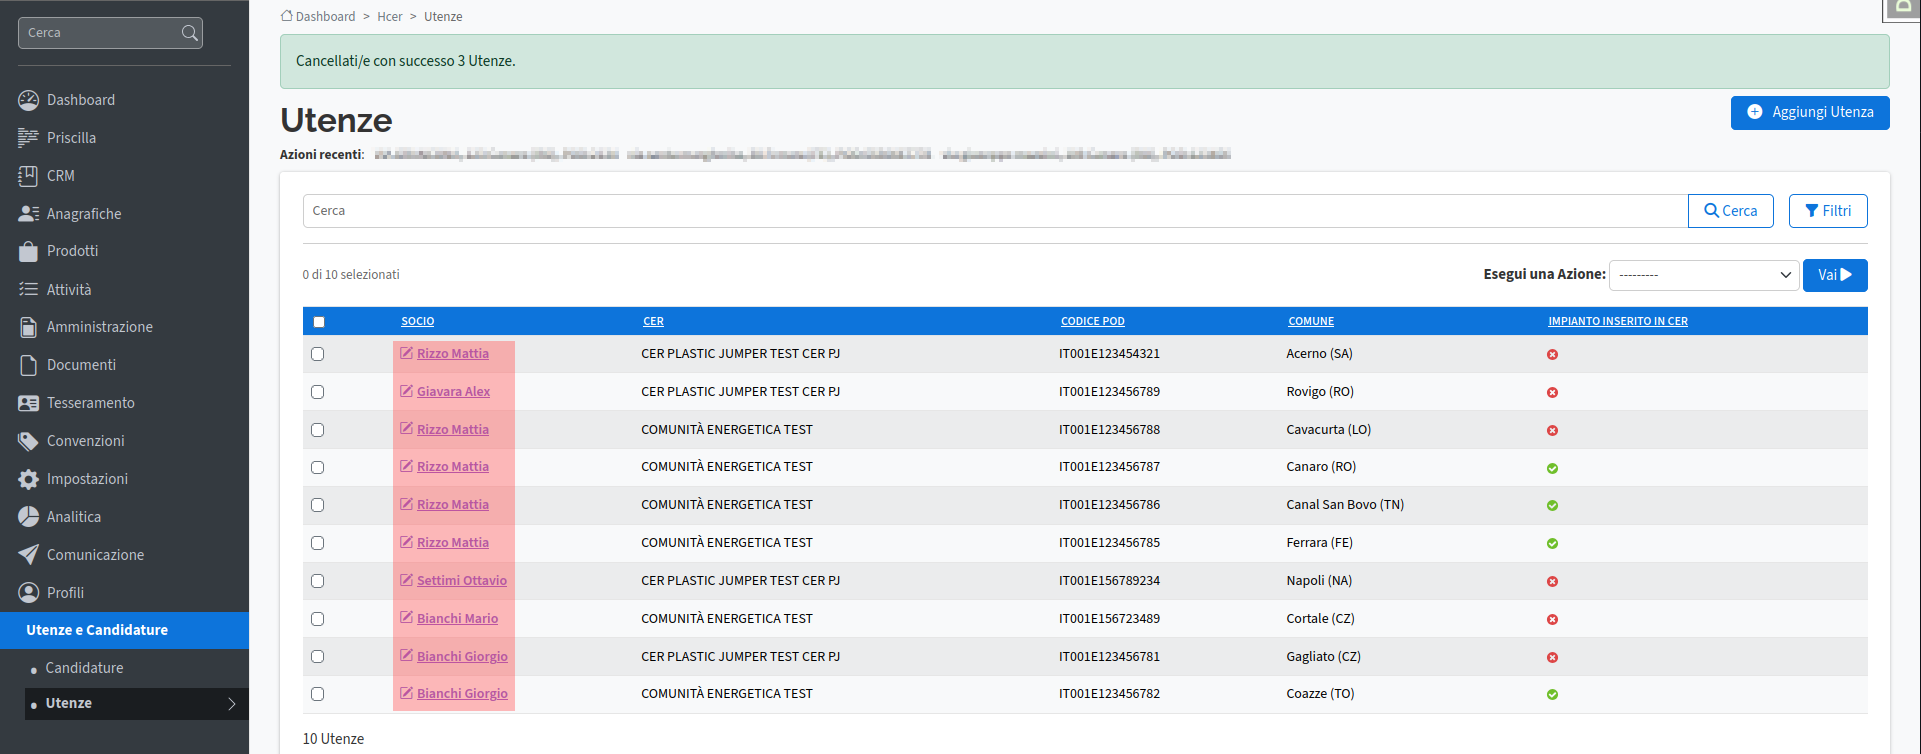1921x754 pixels.
Task: Expand the Utenze submenu chevron in sidebar
Action: 232,704
